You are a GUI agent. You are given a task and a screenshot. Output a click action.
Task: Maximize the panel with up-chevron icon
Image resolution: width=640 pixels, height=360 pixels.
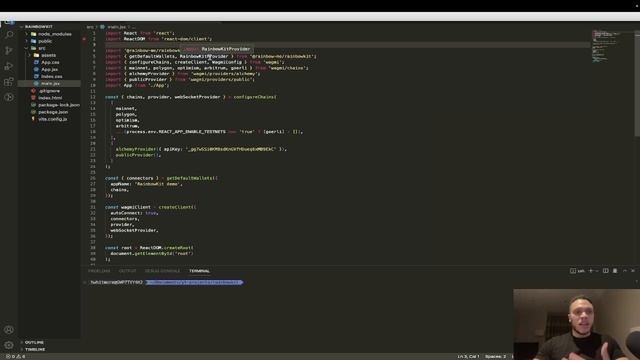click(x=624, y=271)
